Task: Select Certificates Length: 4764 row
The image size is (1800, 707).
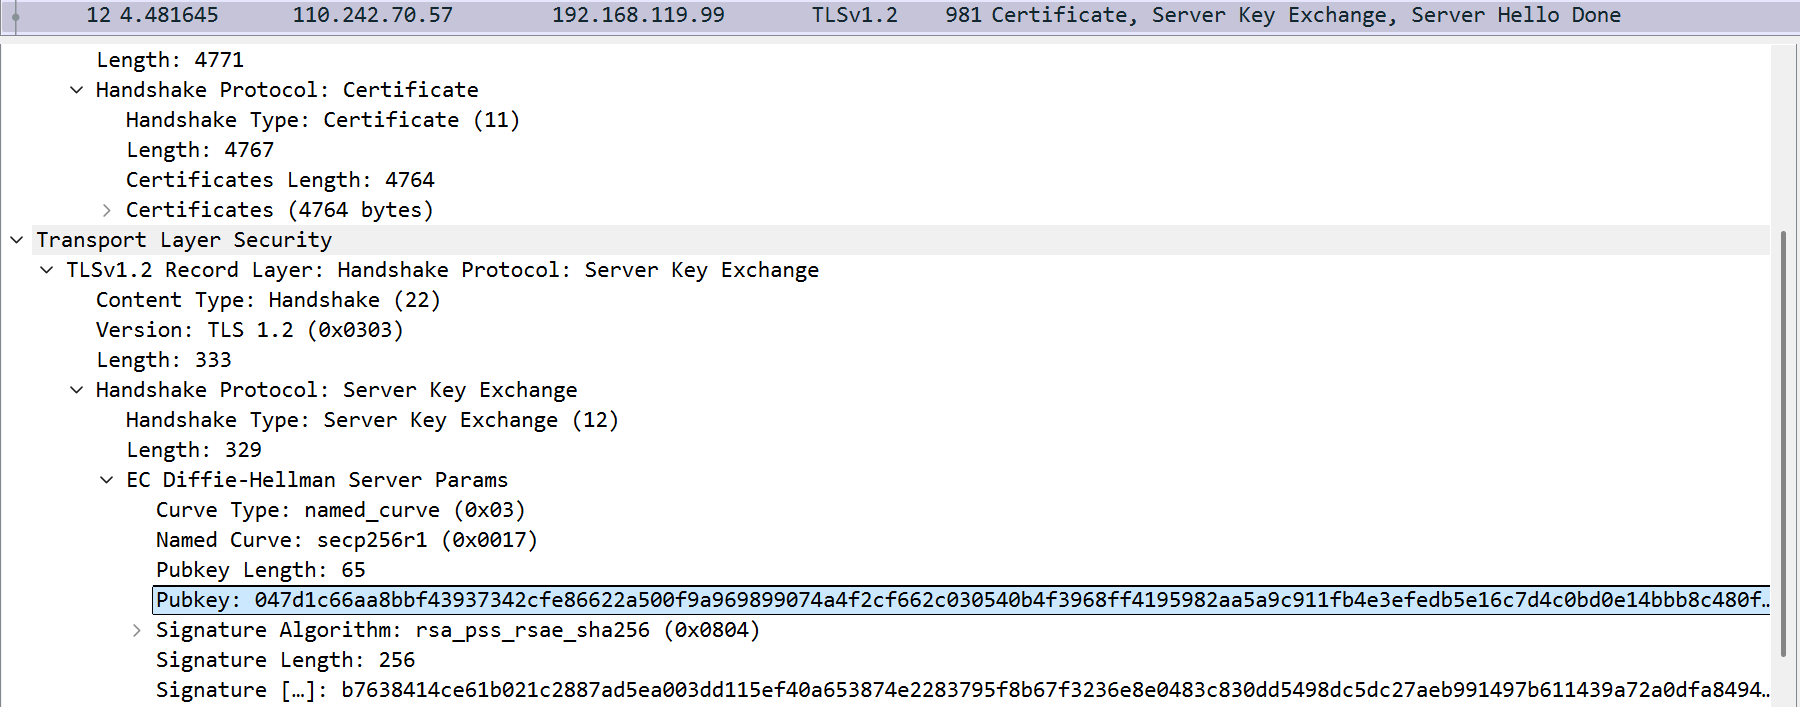Action: 280,180
